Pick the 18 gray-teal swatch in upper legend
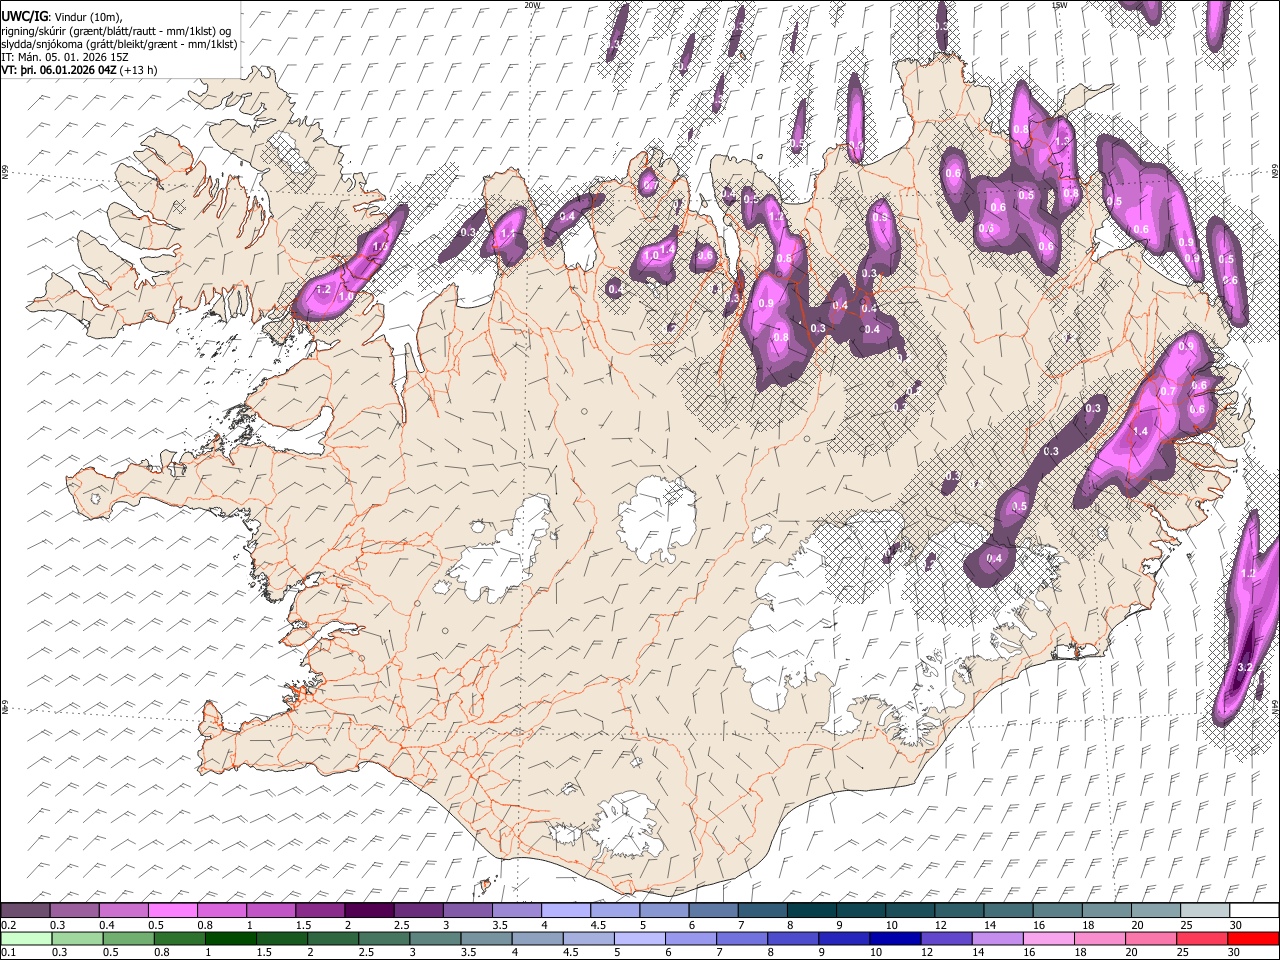The image size is (1280, 960). (x=1106, y=910)
